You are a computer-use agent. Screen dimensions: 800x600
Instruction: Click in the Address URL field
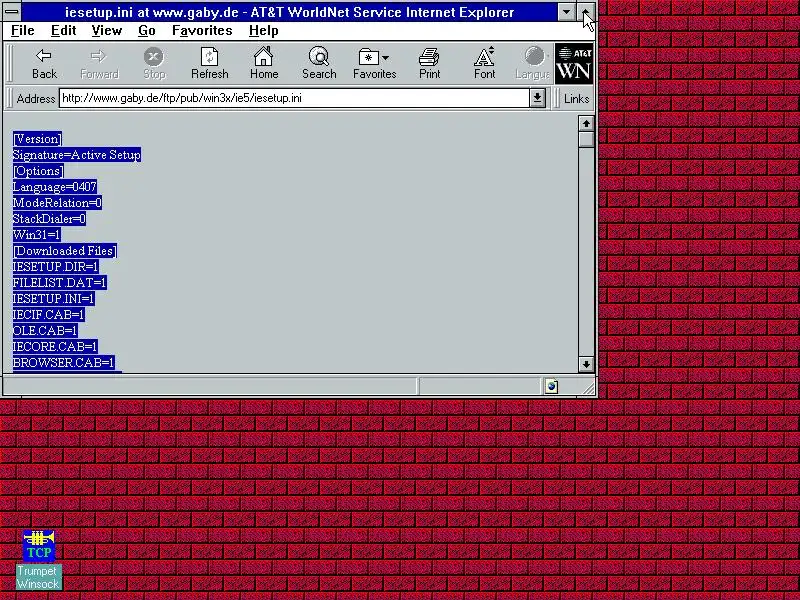pyautogui.click(x=294, y=98)
